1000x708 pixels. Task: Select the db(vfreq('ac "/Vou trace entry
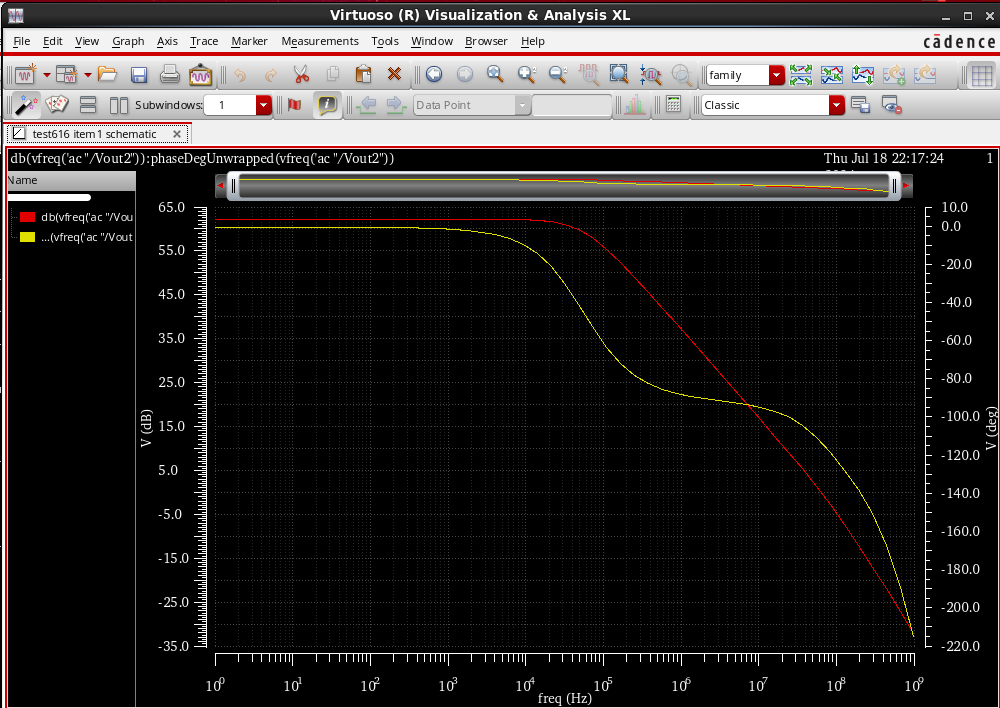tap(87, 217)
